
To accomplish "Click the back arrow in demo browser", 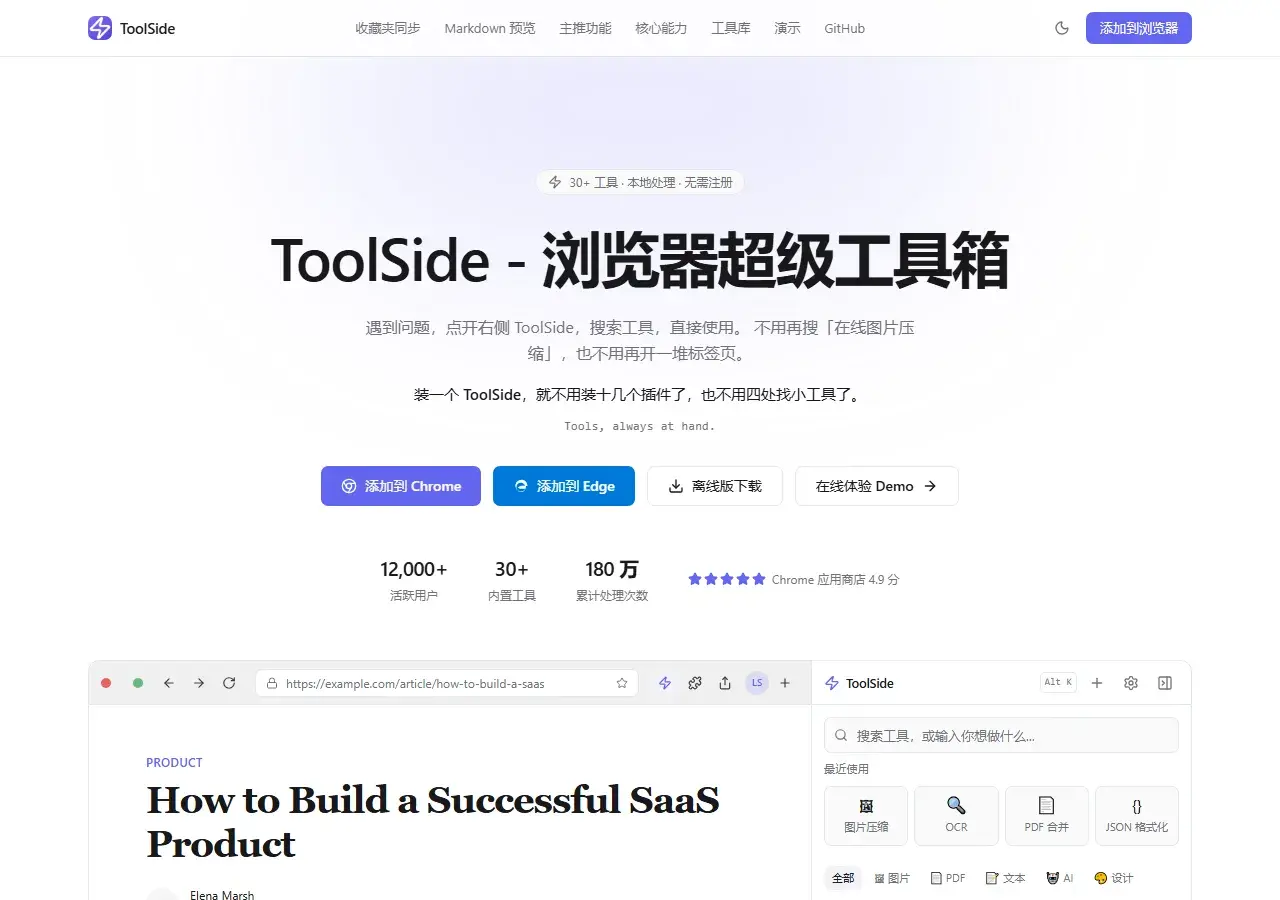I will pos(169,683).
